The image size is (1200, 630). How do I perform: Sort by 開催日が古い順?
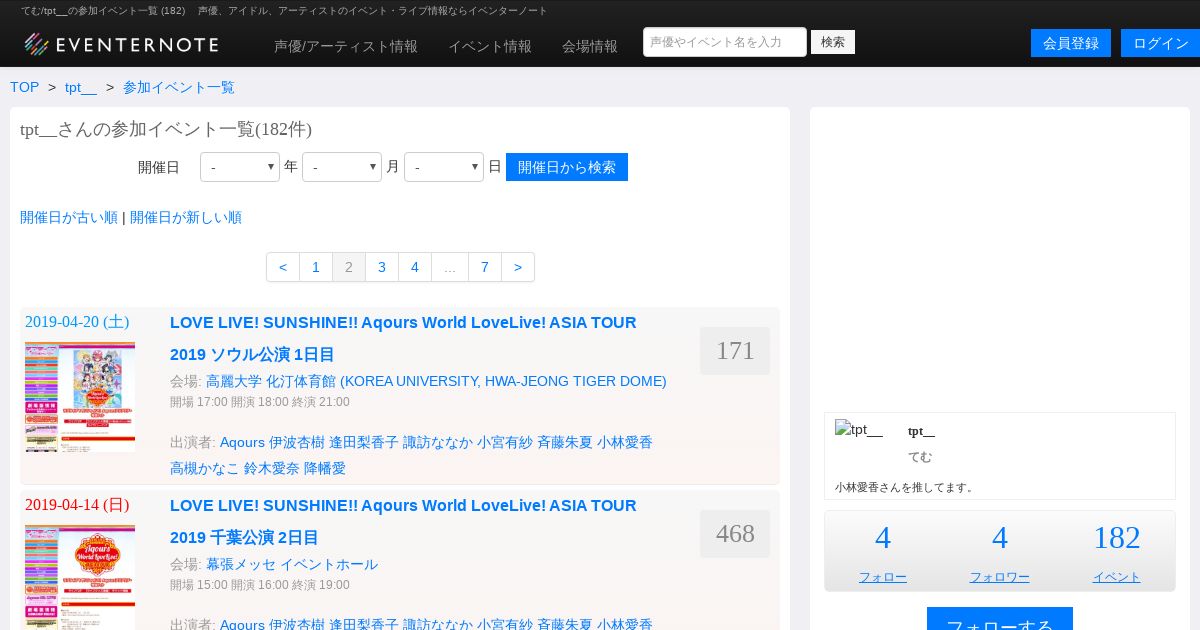point(69,217)
